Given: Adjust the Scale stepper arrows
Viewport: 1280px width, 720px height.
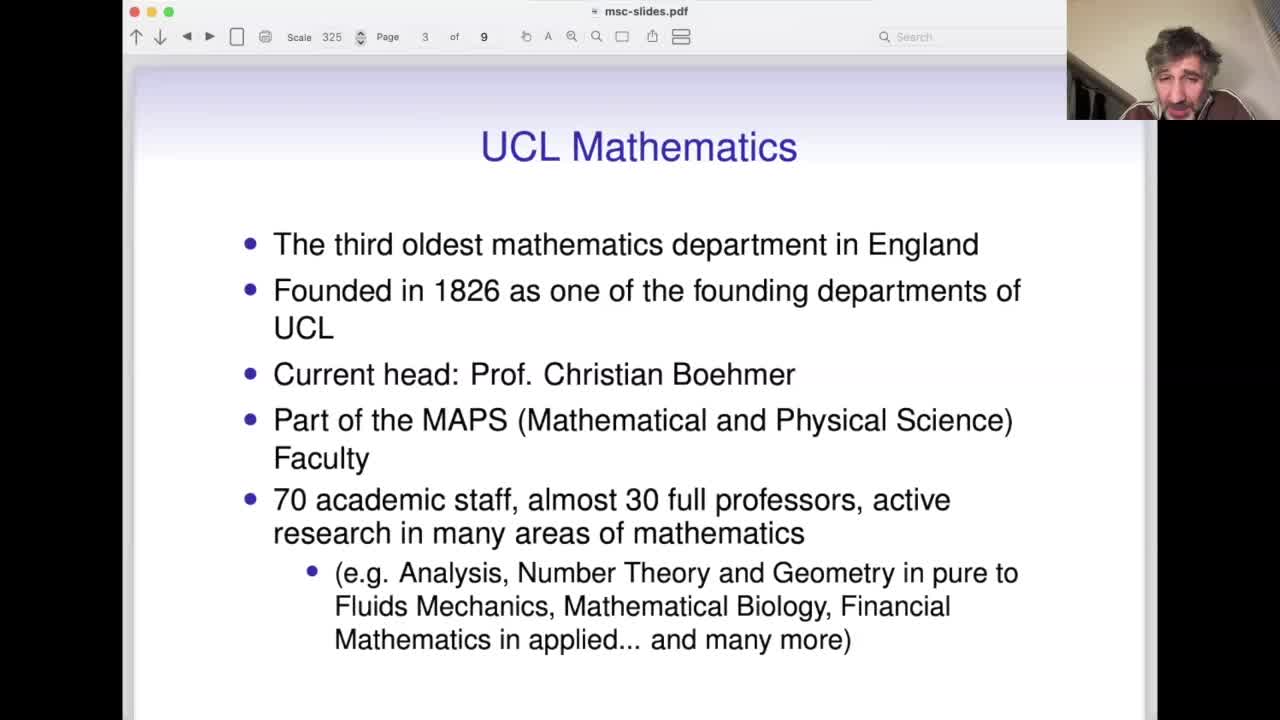Looking at the screenshot, I should tap(360, 37).
